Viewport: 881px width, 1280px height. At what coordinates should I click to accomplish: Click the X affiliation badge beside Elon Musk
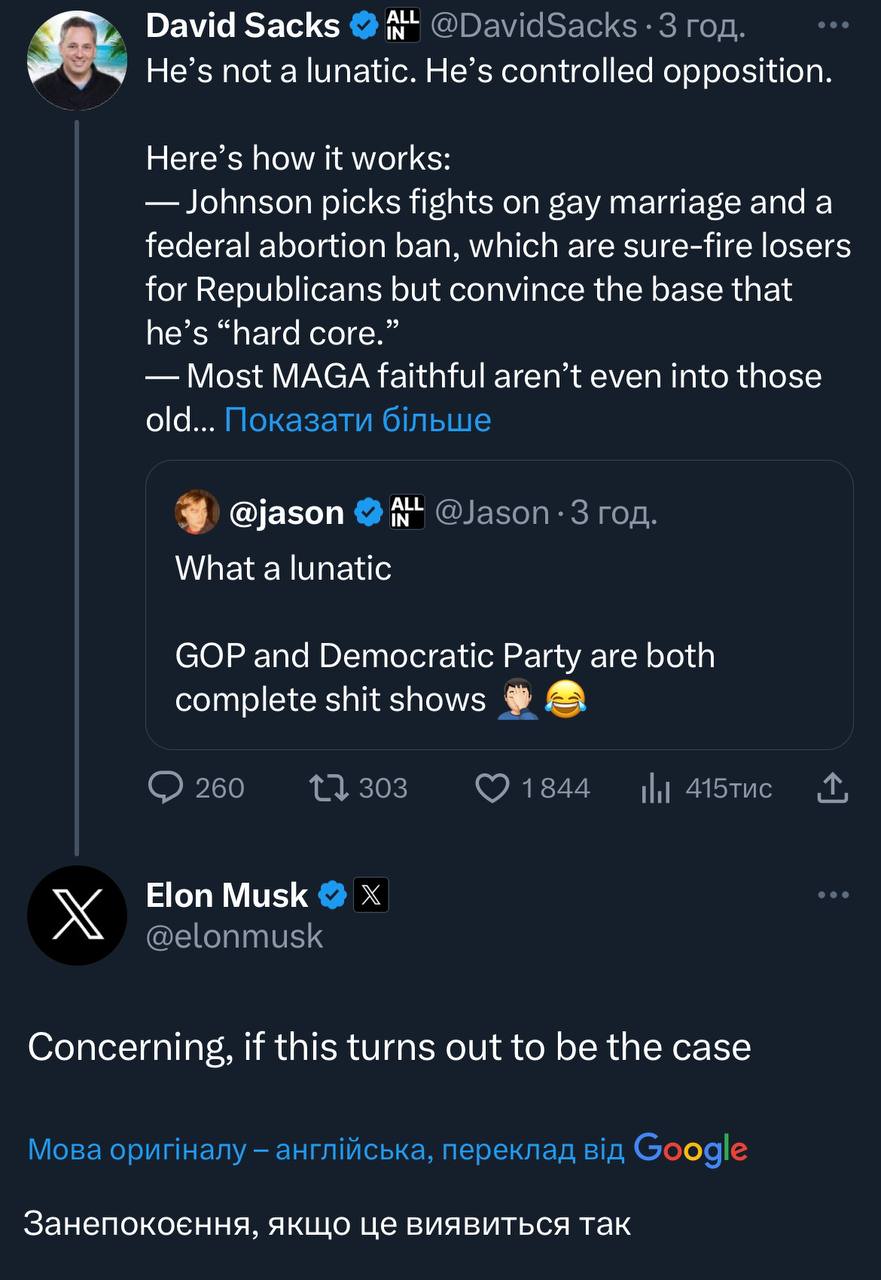[x=370, y=895]
